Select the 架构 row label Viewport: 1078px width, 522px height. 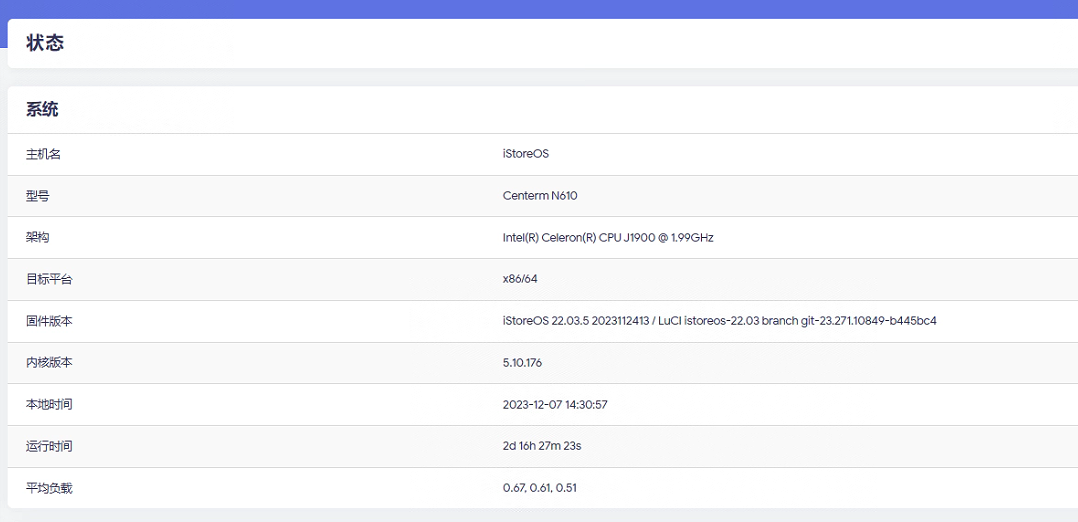(37, 238)
